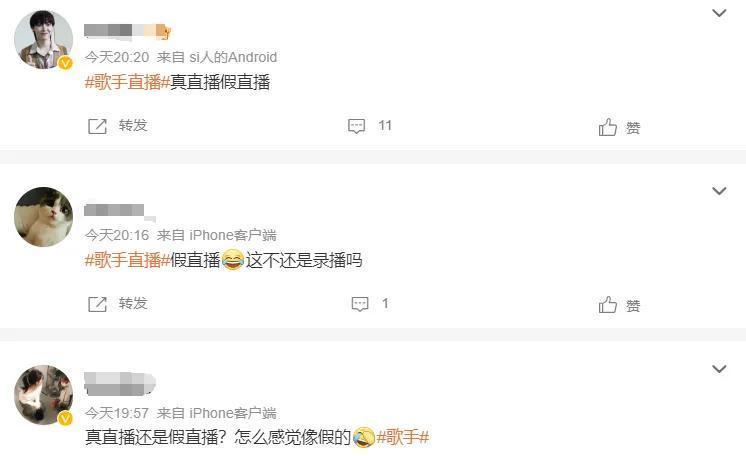
Task: Open #歌手# hashtag in third post
Action: click(403, 436)
